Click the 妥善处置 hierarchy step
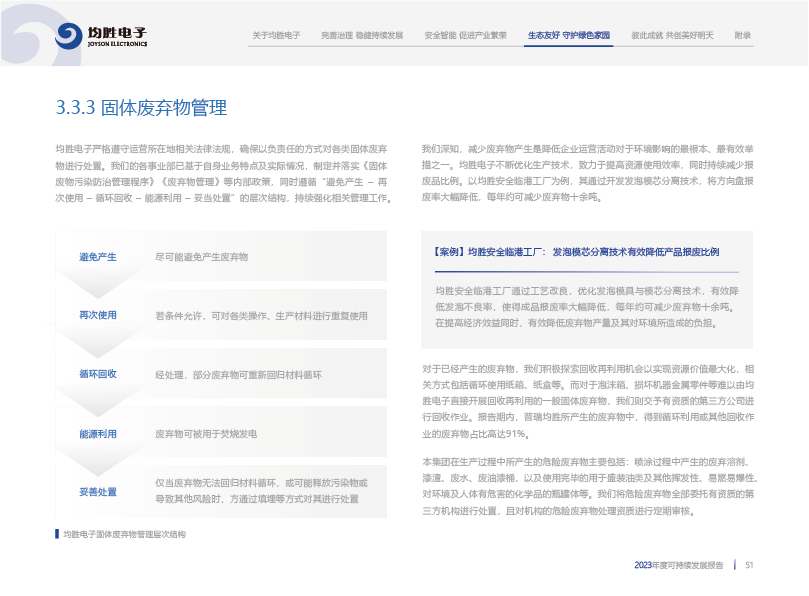809x596 pixels. coord(98,491)
